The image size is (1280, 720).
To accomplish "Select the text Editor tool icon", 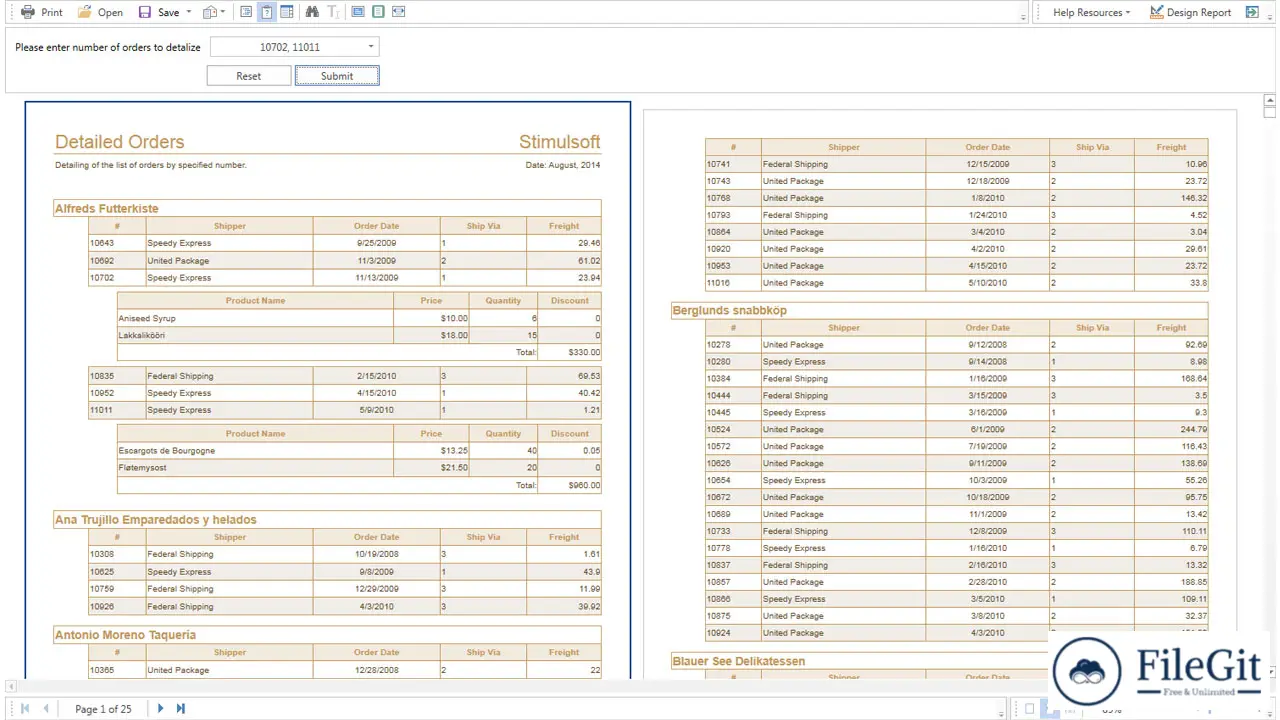I will pos(333,12).
